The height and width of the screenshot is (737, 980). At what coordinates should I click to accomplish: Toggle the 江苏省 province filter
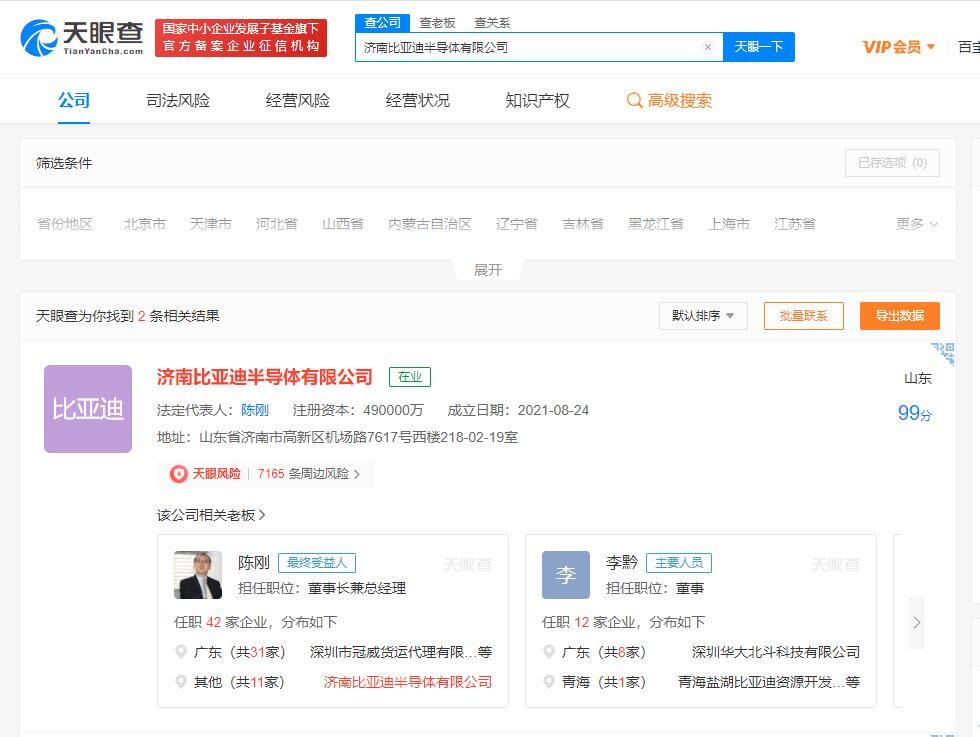[x=795, y=224]
